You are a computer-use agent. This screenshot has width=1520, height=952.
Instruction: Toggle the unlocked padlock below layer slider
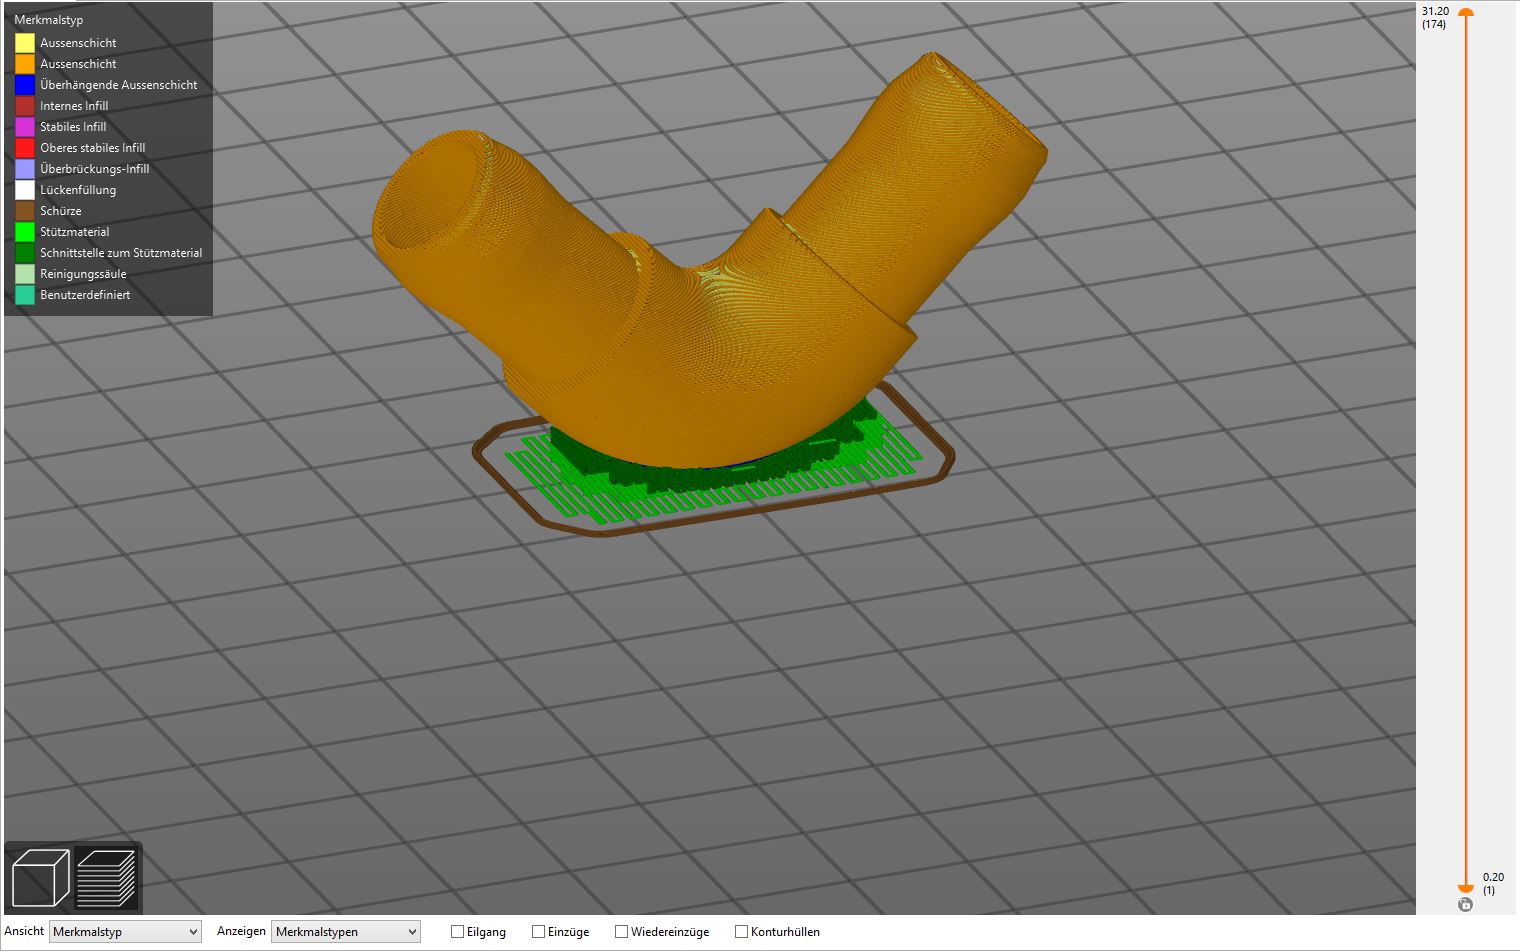point(1465,904)
